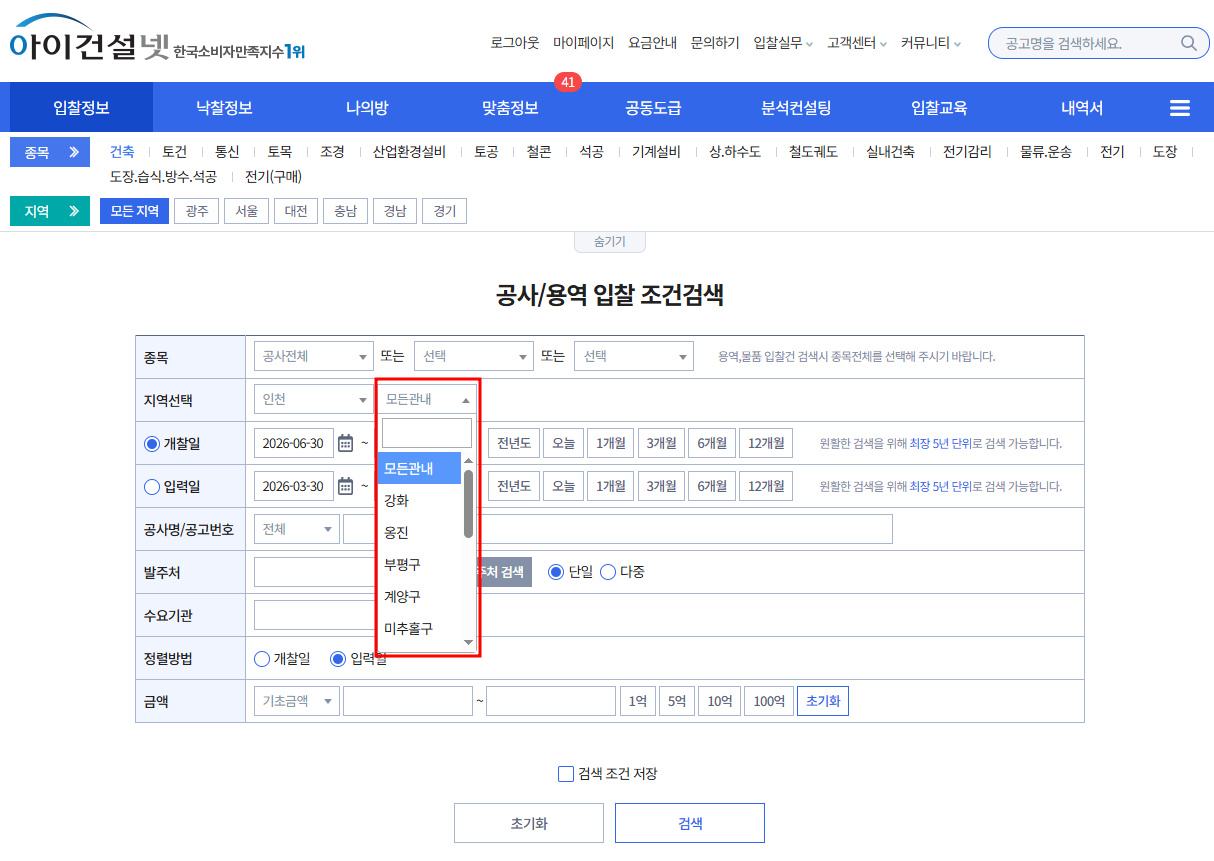The height and width of the screenshot is (861, 1214).
Task: Open the 공사전체 category dropdown
Action: point(314,356)
